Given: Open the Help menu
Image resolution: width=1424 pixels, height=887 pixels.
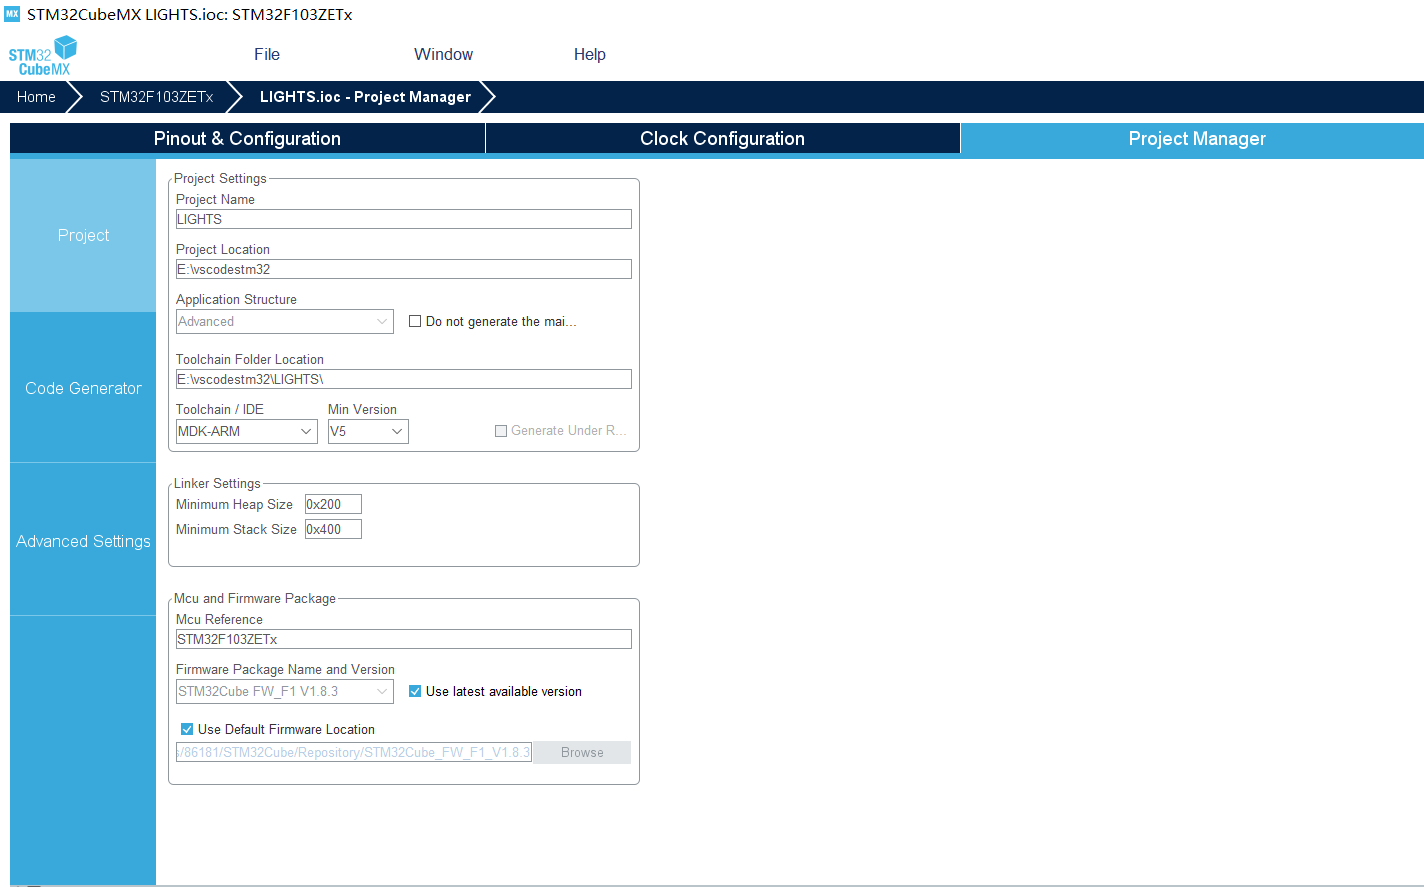Looking at the screenshot, I should 590,55.
